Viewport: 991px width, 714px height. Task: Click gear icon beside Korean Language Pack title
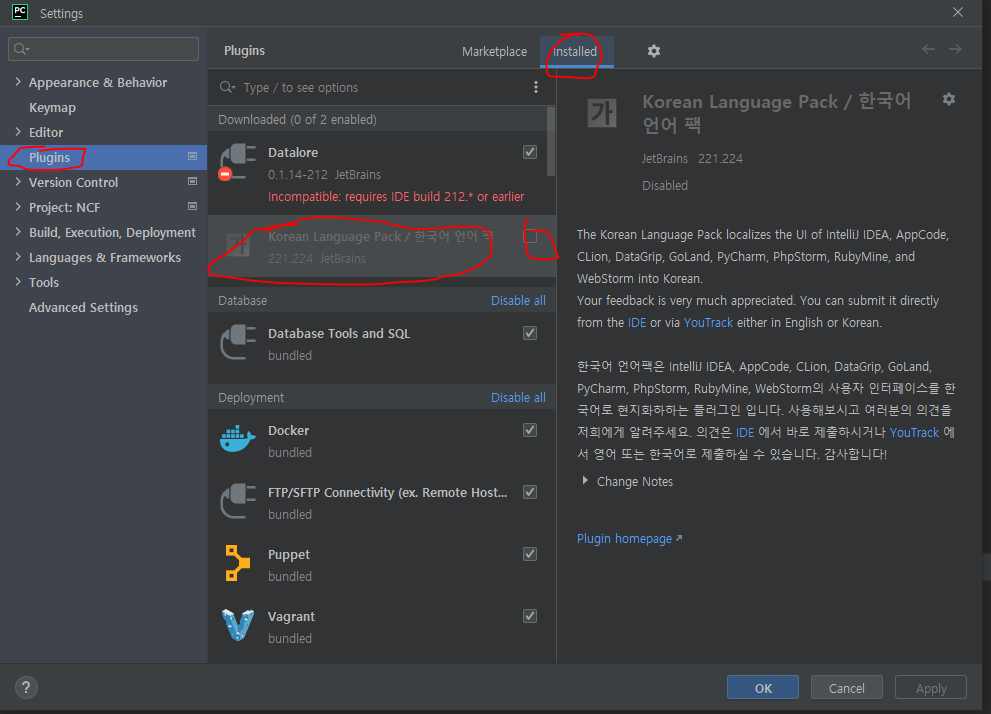949,99
